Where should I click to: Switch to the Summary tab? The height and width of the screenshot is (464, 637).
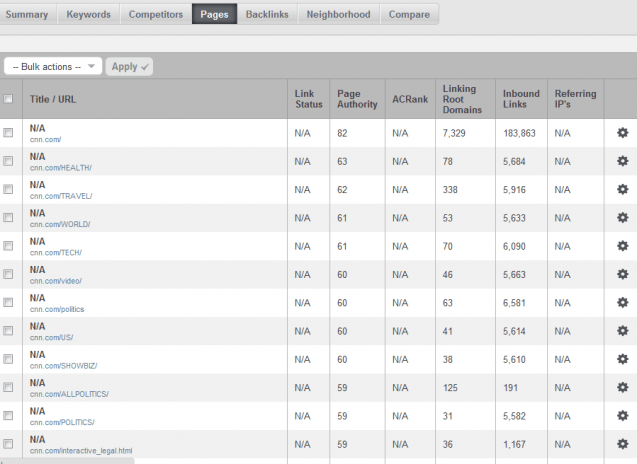coord(27,14)
